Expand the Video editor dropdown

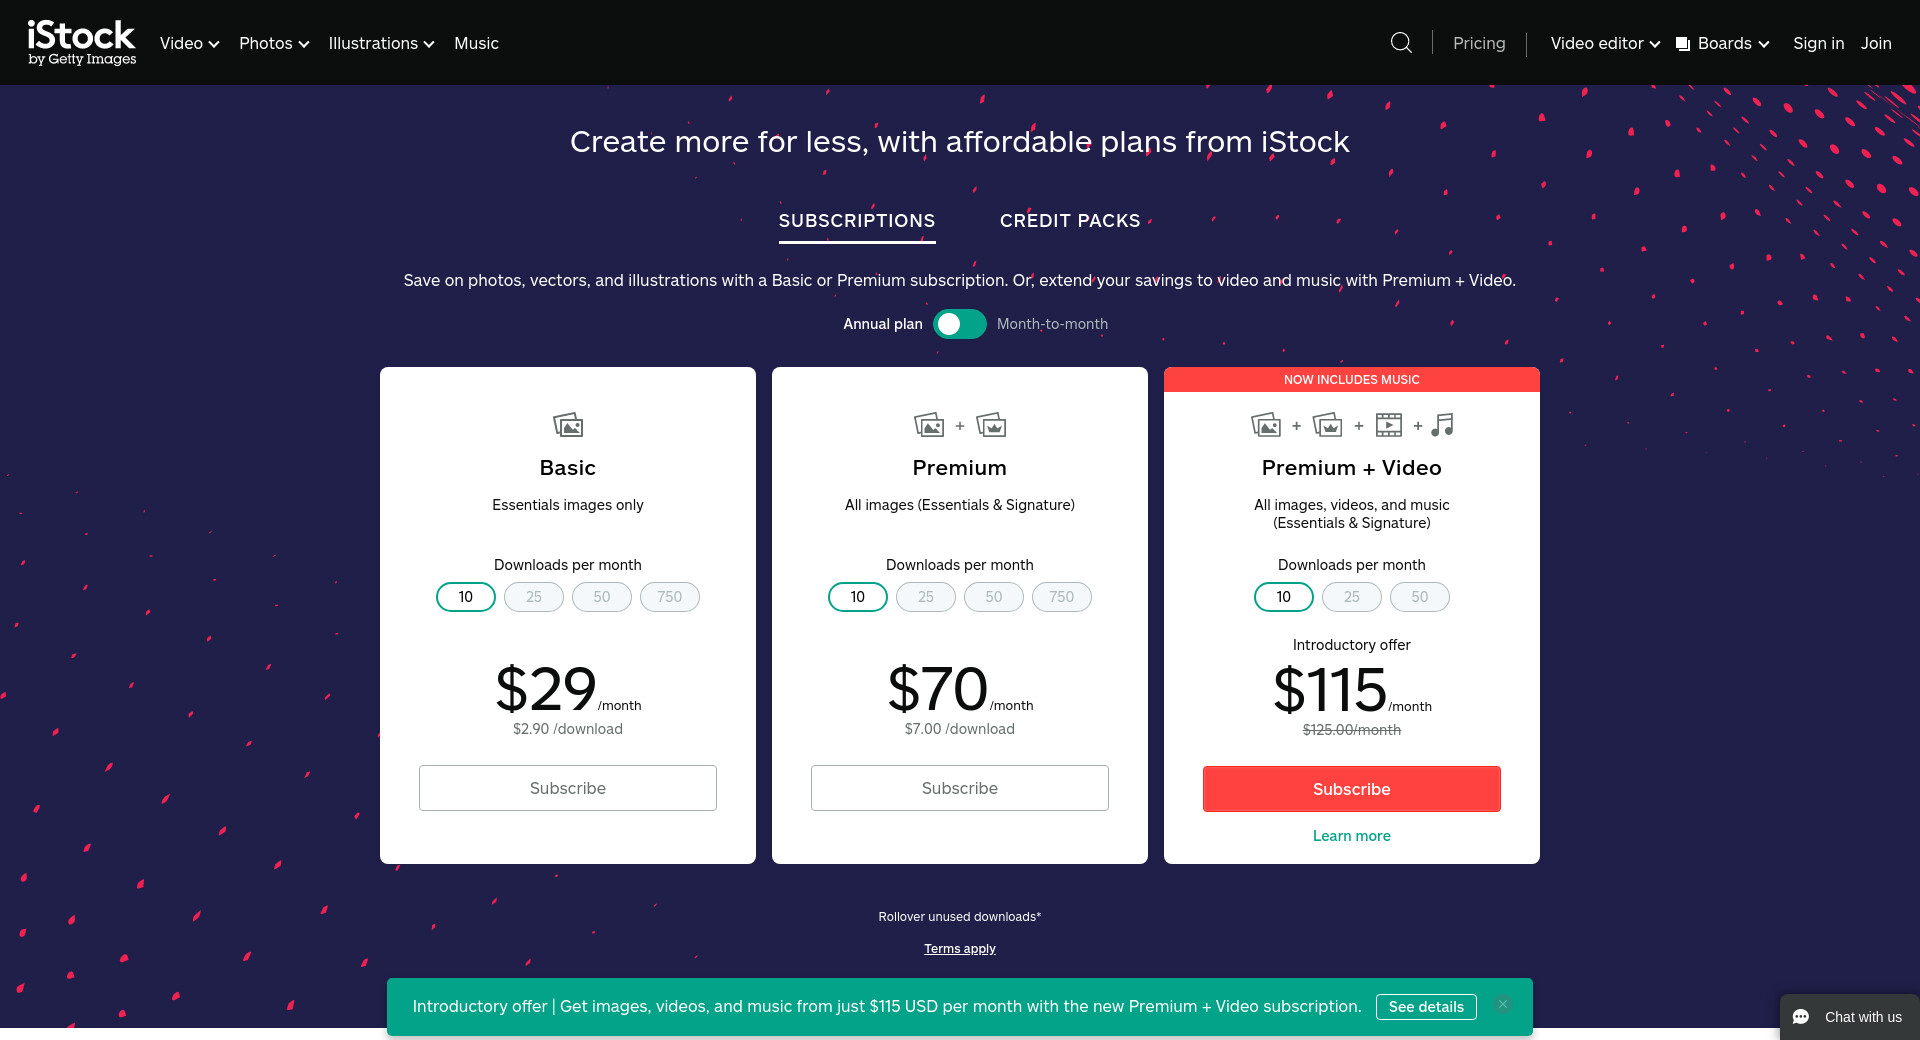tap(1604, 43)
